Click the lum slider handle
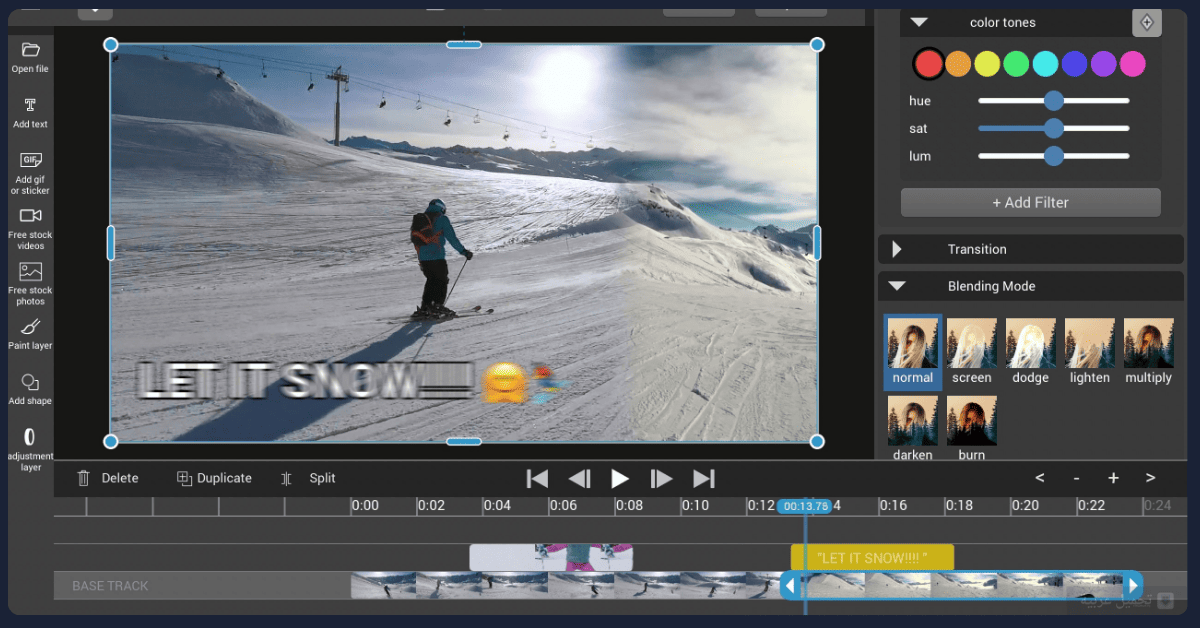Screen dimensions: 1200x628 tap(1053, 156)
